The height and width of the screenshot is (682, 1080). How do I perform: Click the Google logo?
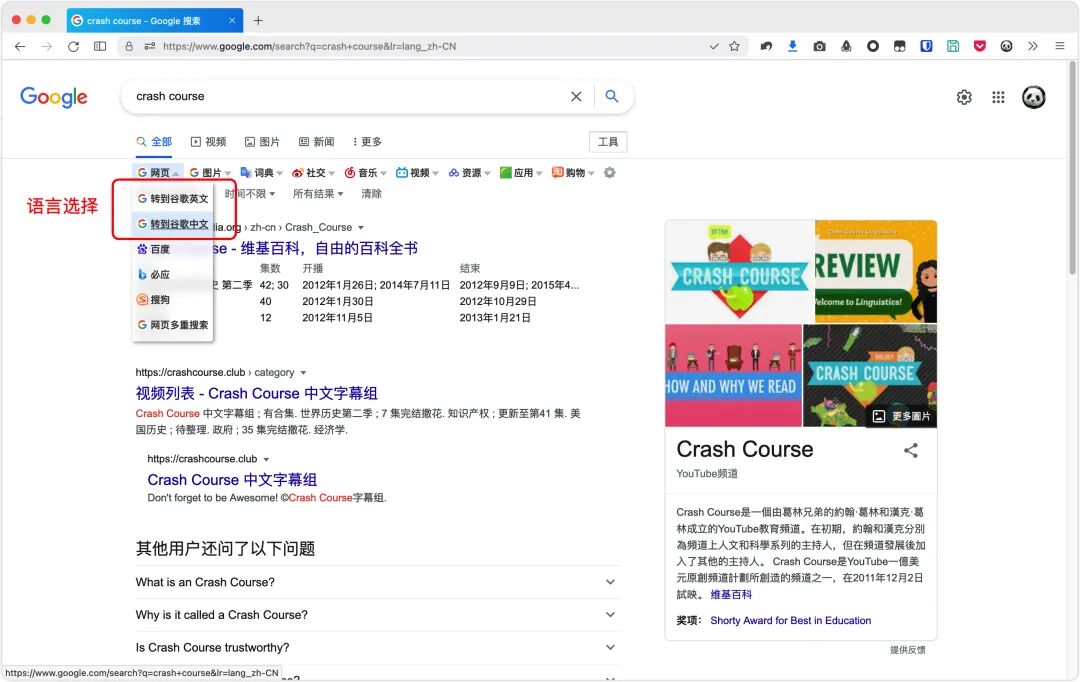(x=54, y=97)
